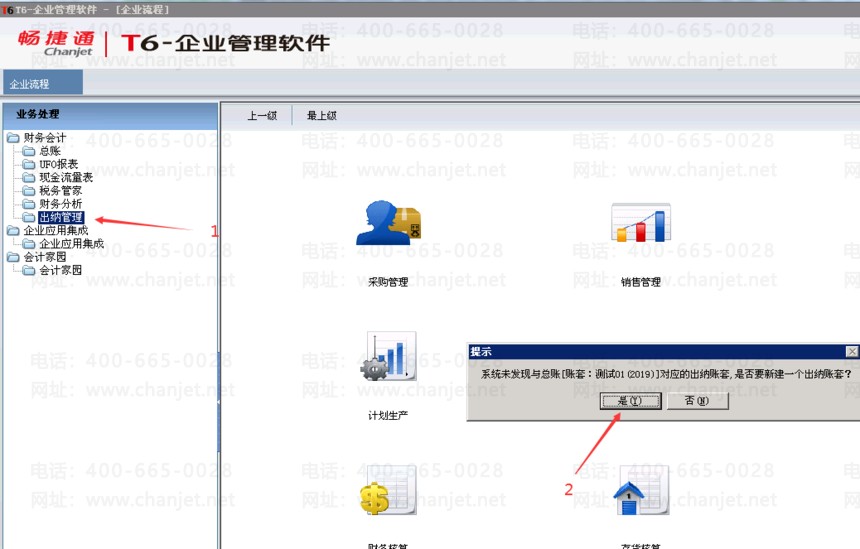The height and width of the screenshot is (549, 860).
Task: Select UFO报表 in the tree
Action: [59, 164]
